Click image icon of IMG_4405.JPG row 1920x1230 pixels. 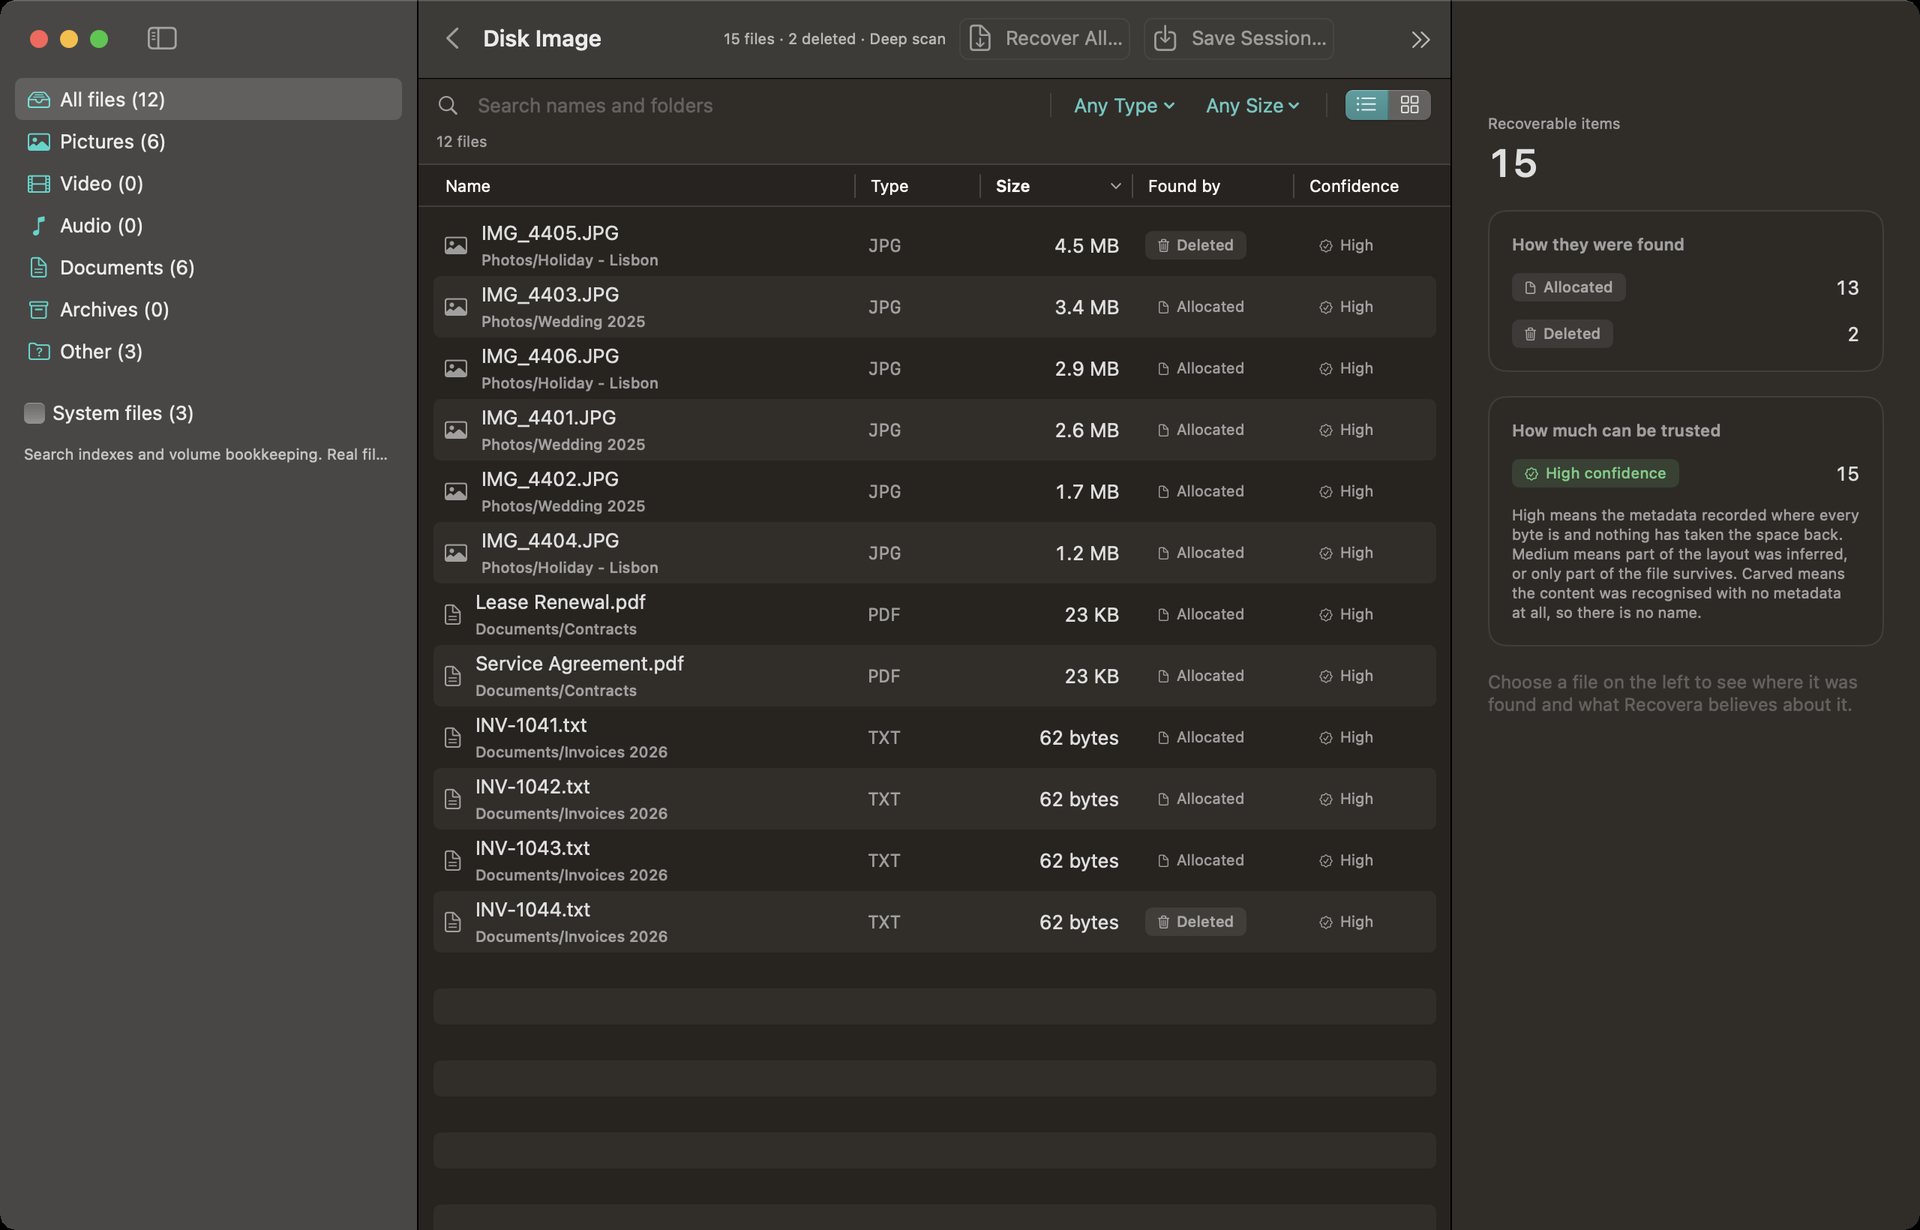click(x=455, y=245)
